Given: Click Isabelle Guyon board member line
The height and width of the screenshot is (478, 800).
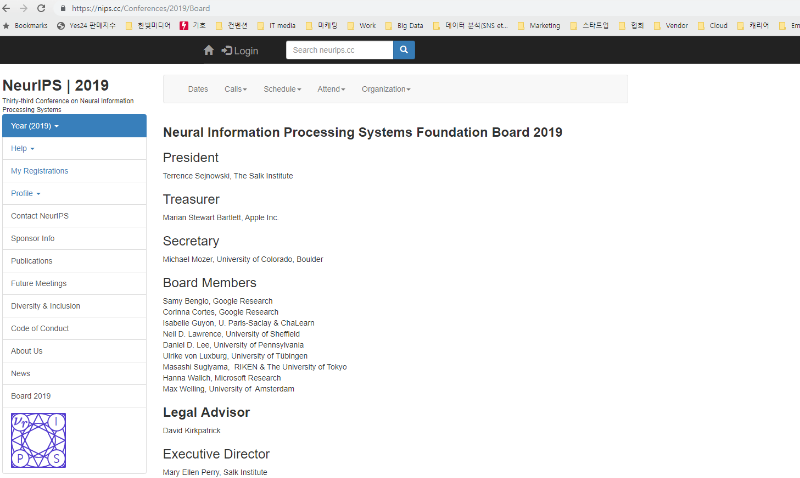Looking at the screenshot, I should point(239,323).
